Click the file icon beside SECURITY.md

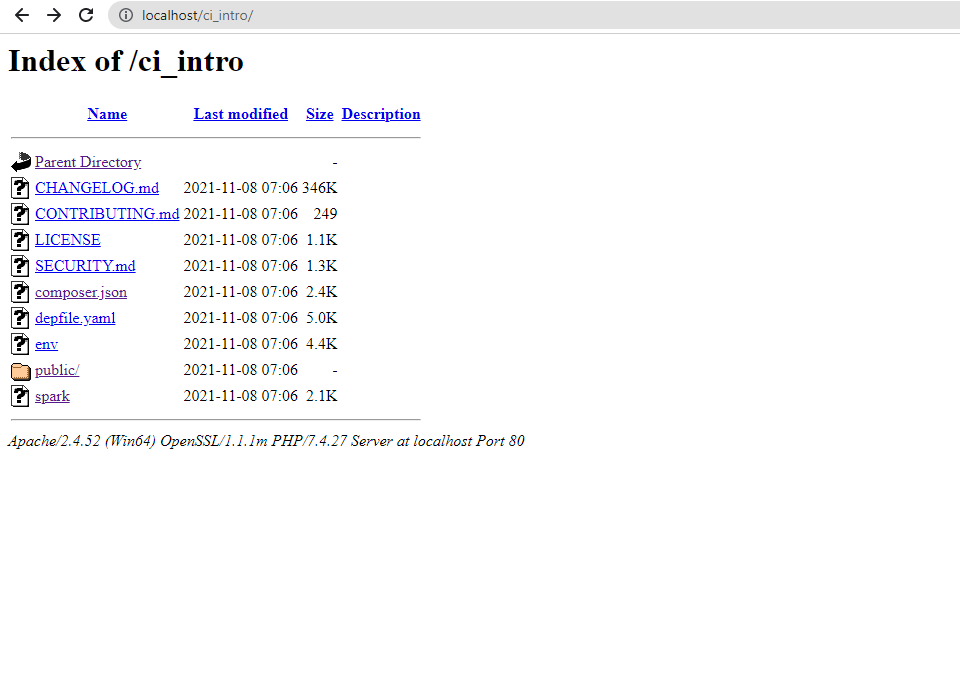(20, 266)
